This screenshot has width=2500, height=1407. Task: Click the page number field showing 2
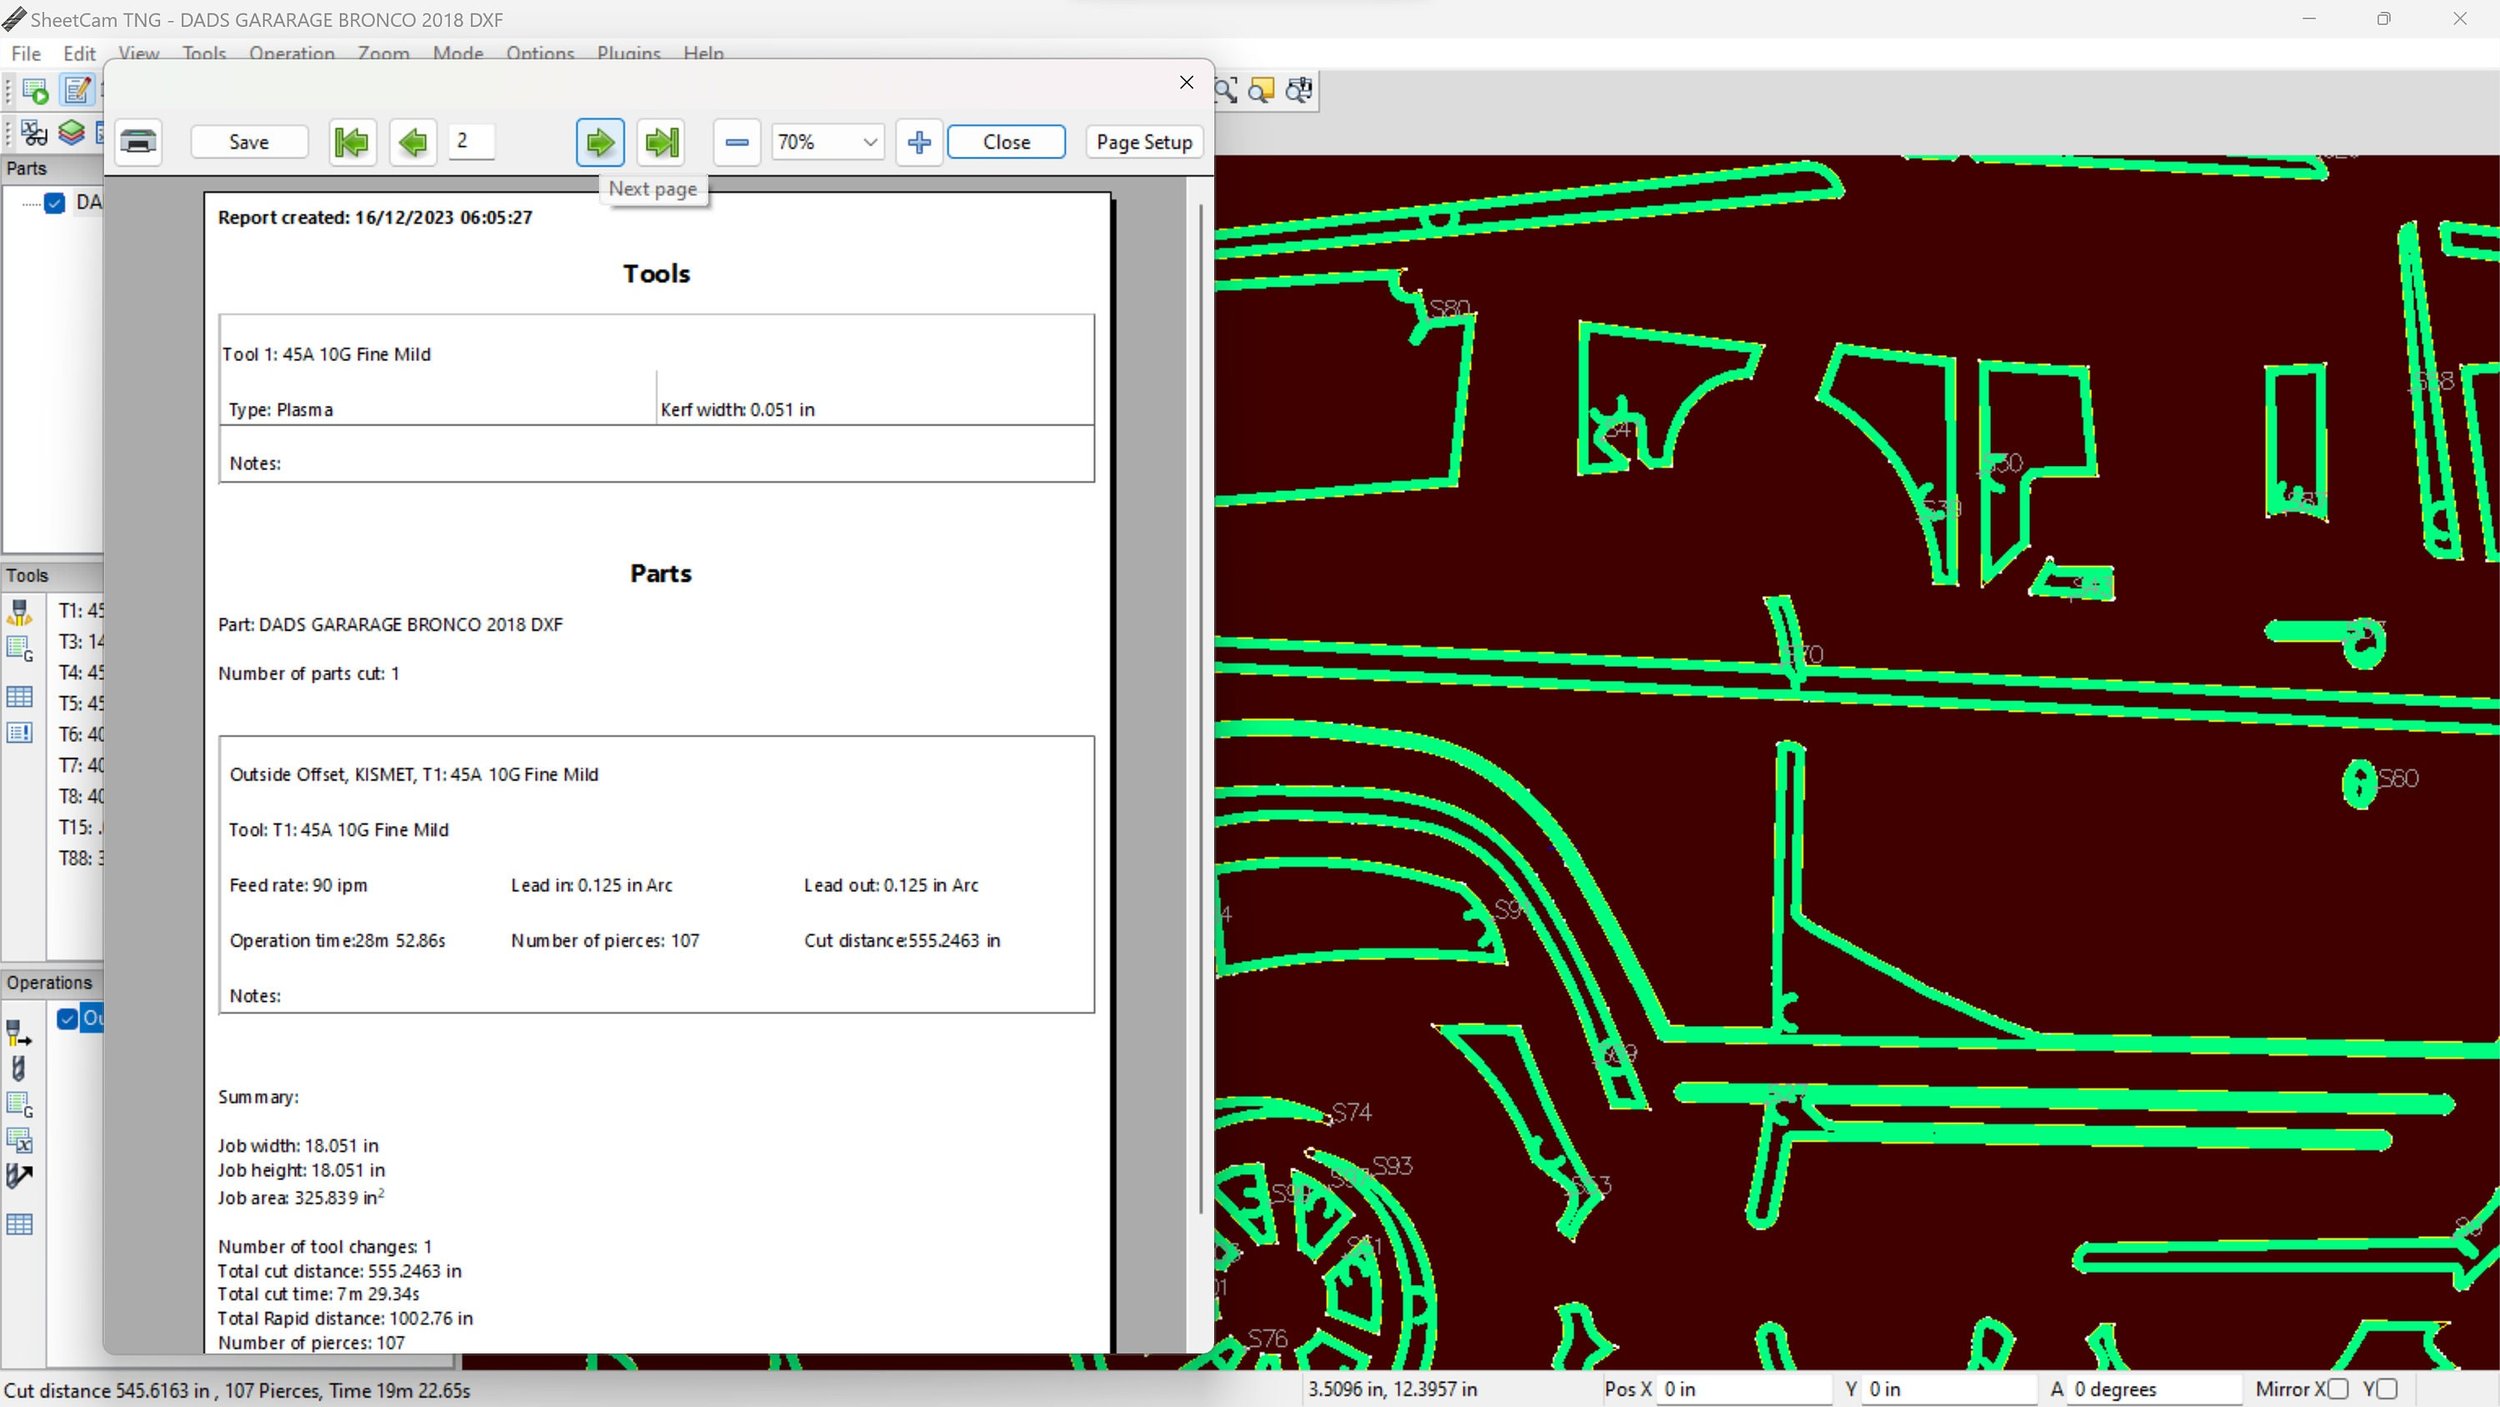point(471,141)
